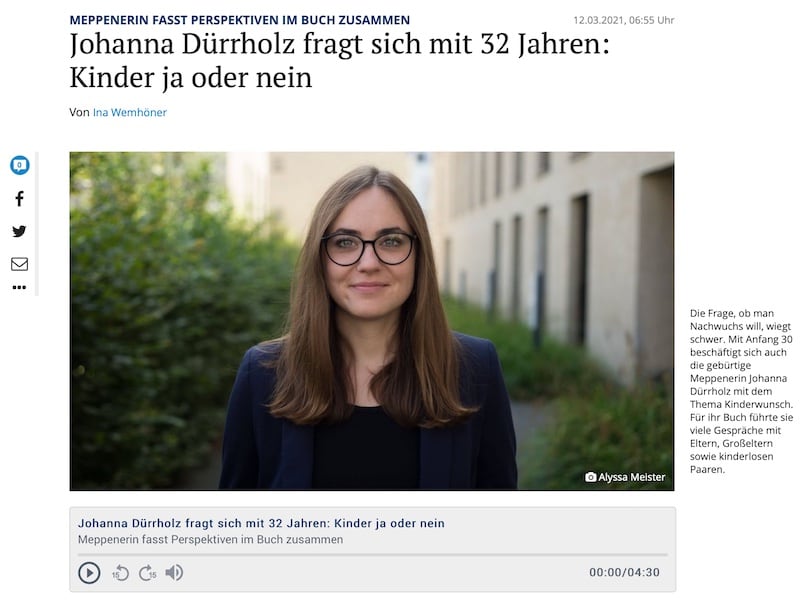Click the audio progress bar

[x=372, y=554]
